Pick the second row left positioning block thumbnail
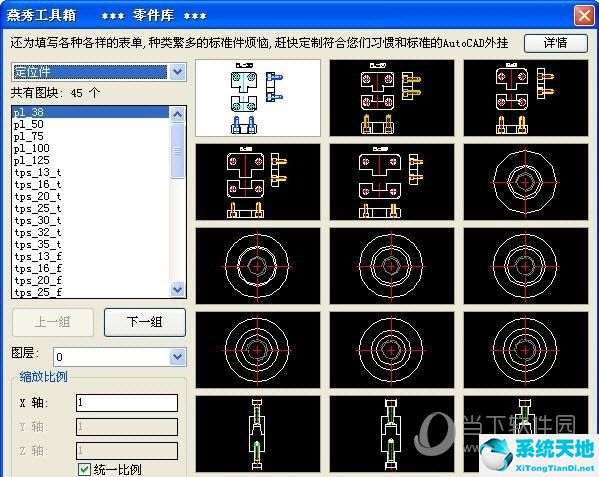This screenshot has width=599, height=477. (x=258, y=182)
